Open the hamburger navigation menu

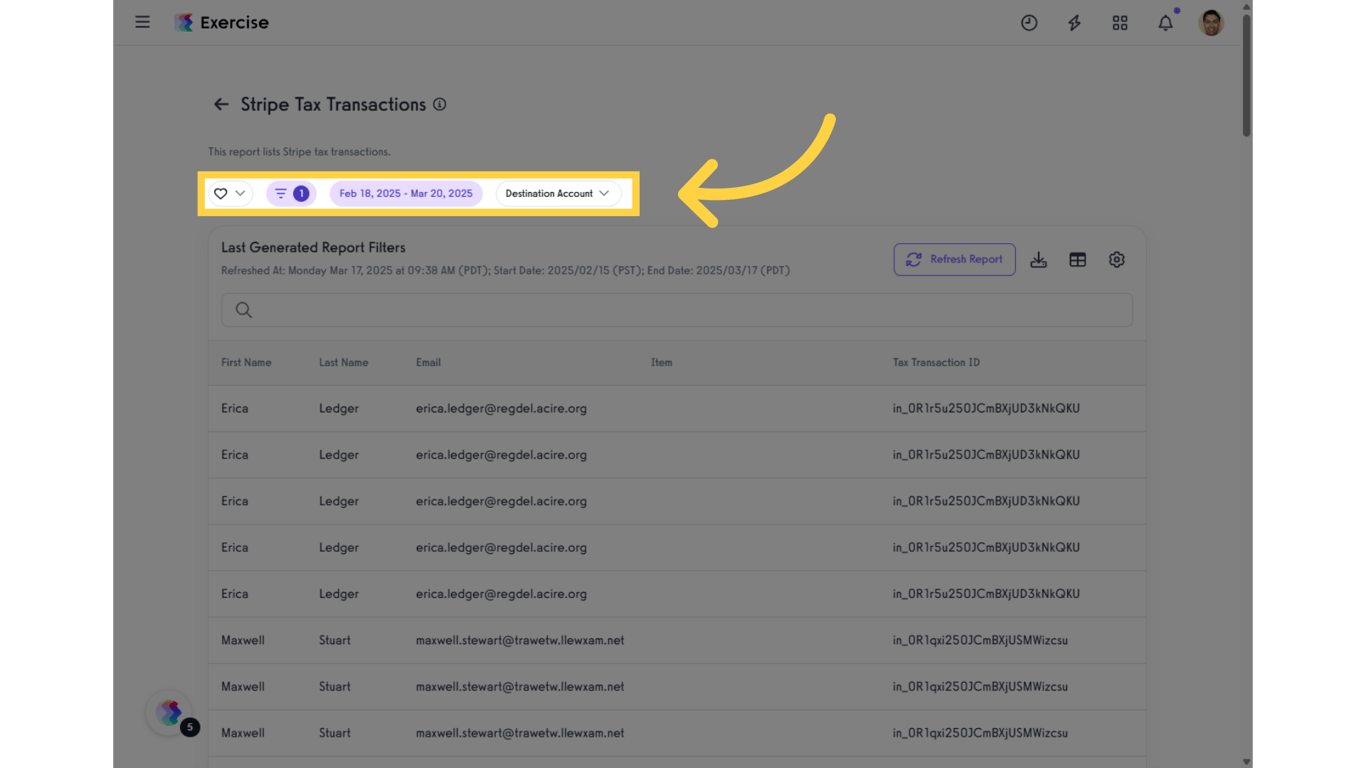coord(143,22)
